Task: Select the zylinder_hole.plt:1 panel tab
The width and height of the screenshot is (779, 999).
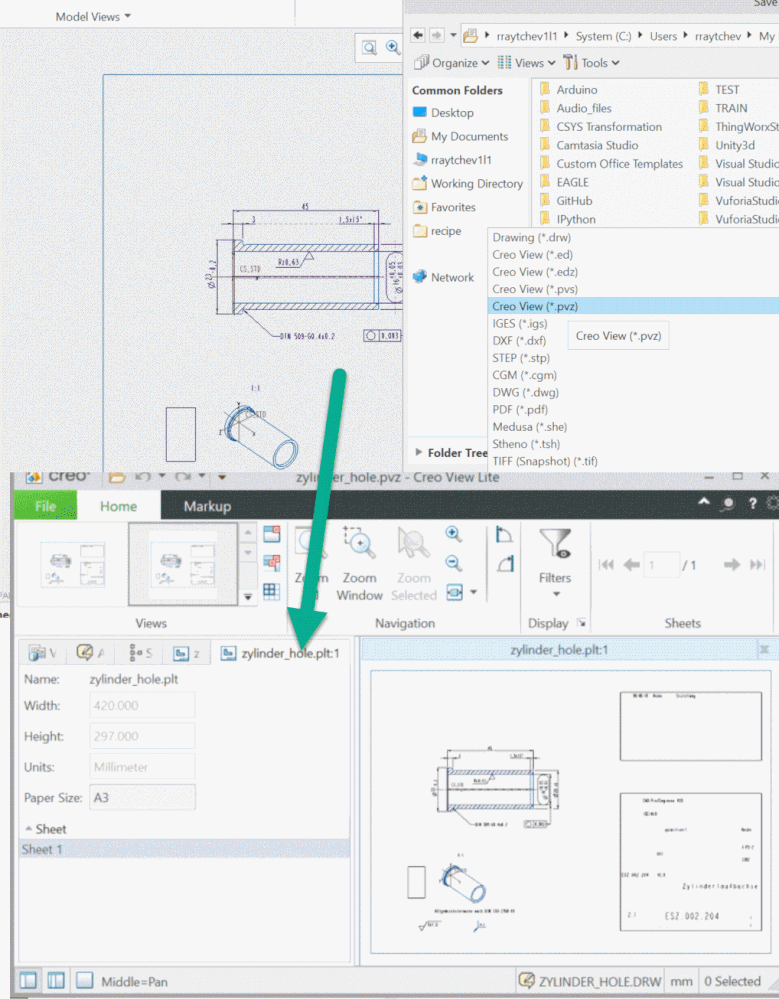Action: [281, 652]
